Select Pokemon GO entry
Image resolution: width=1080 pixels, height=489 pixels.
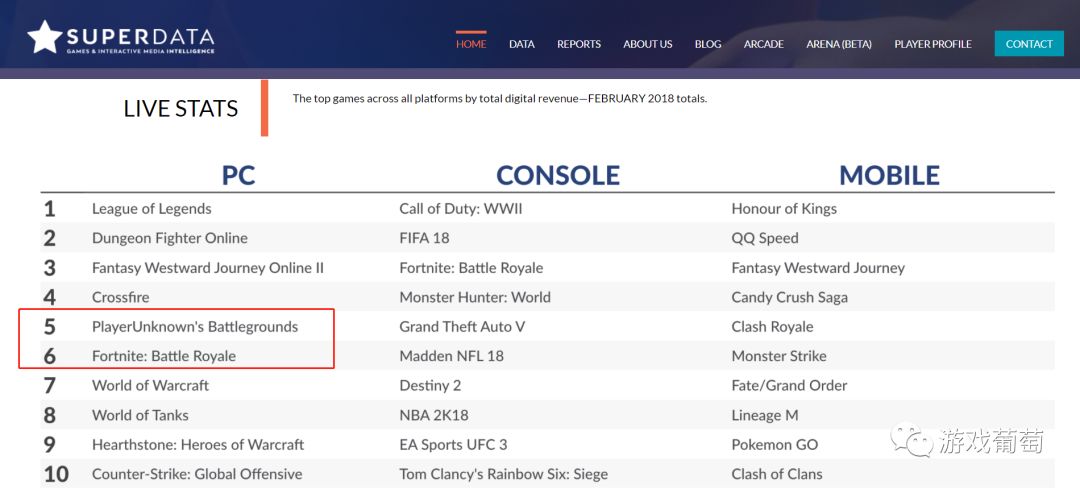tap(775, 445)
